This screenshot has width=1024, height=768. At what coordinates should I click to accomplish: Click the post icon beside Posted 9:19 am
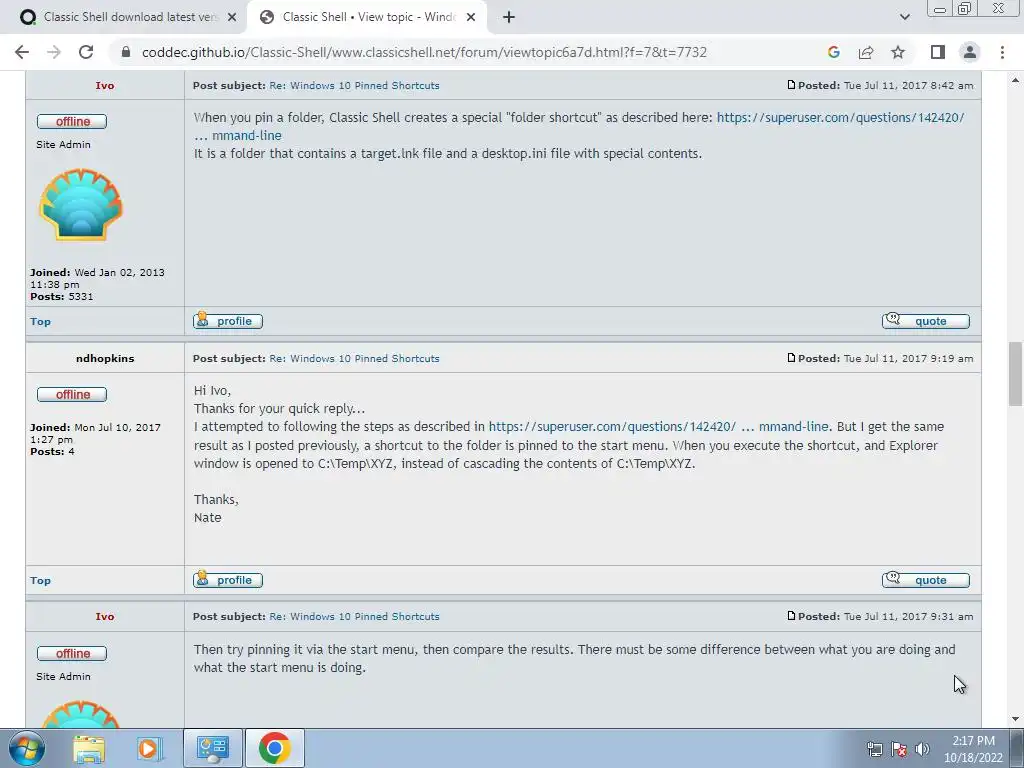[x=791, y=358]
